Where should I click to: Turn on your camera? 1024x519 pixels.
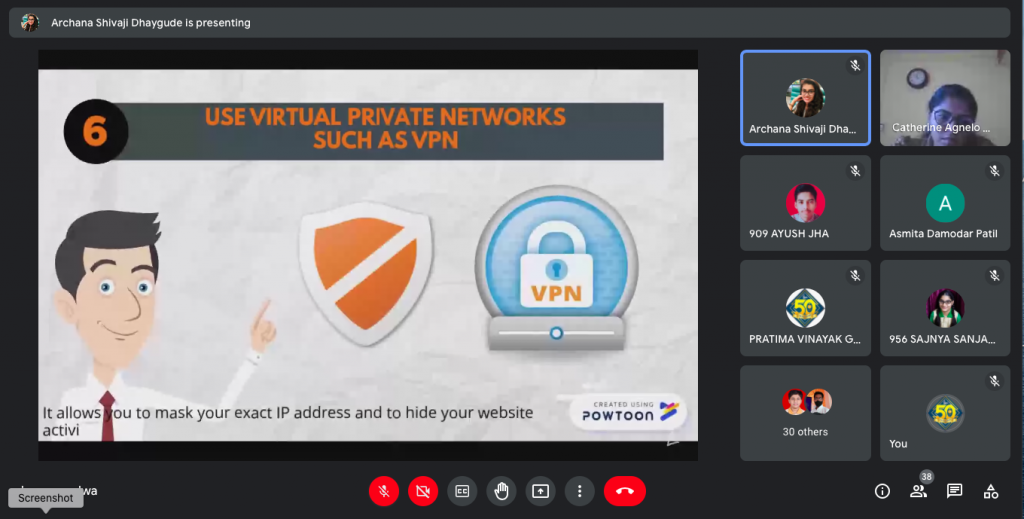[x=423, y=491]
